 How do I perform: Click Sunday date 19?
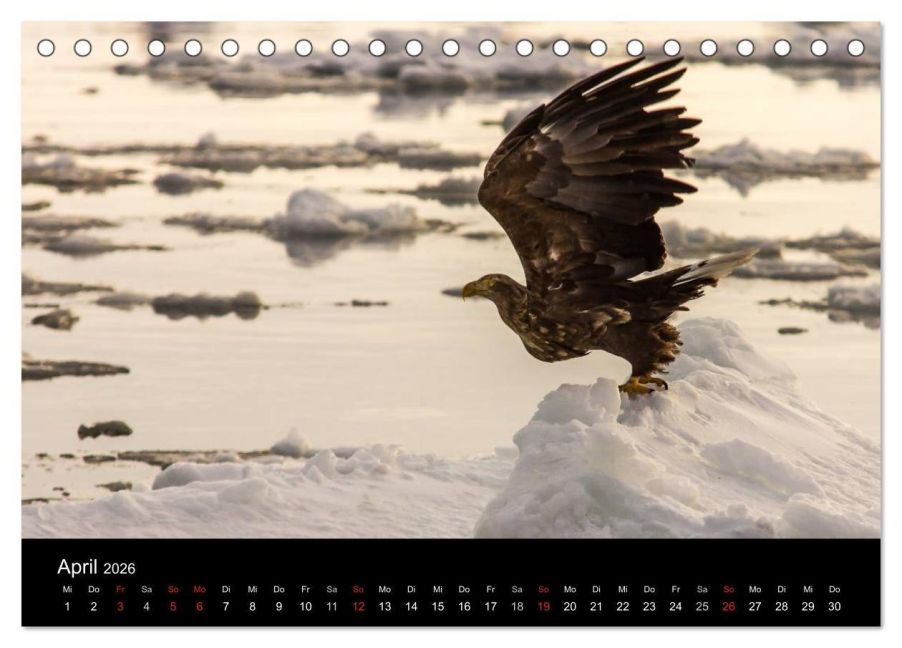pos(544,607)
